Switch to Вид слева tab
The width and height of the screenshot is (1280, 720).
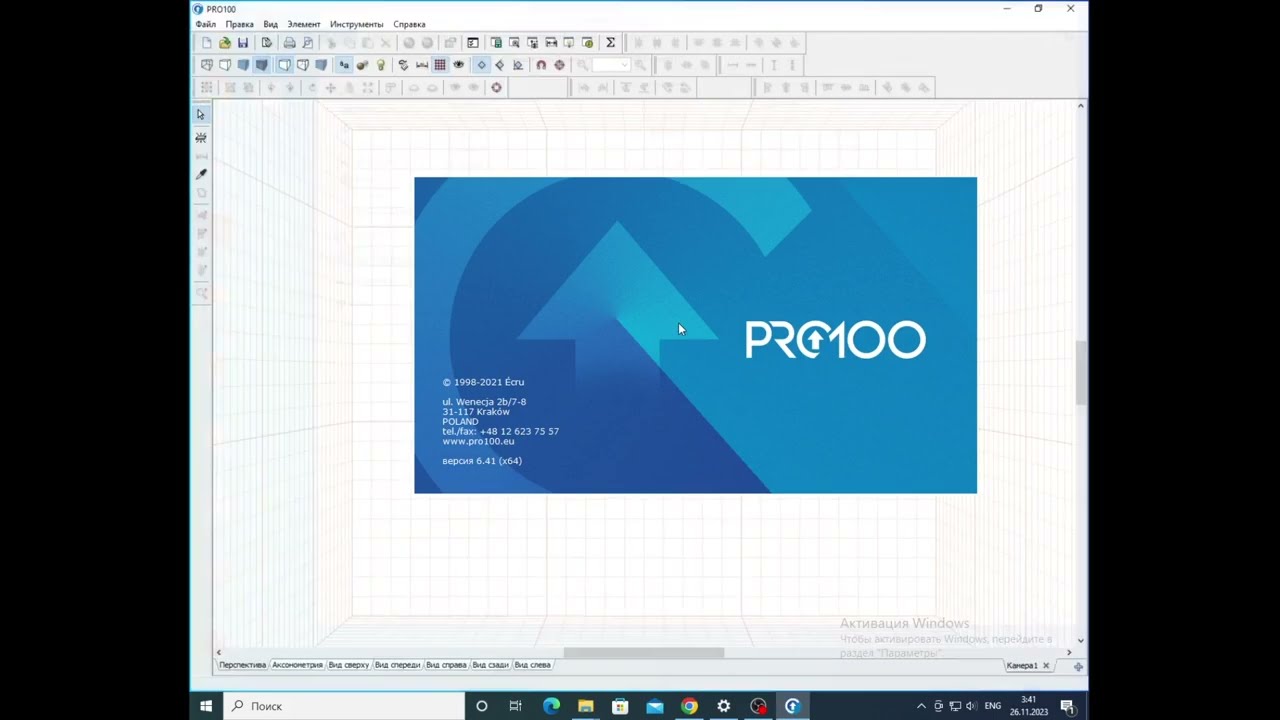[x=533, y=665]
